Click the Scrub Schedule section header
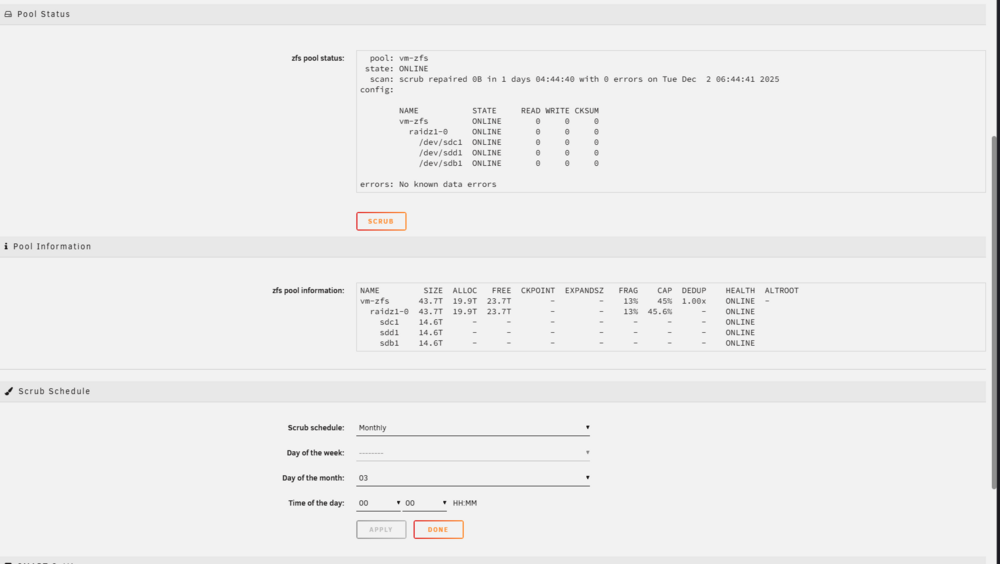The image size is (1000, 564). (x=493, y=391)
